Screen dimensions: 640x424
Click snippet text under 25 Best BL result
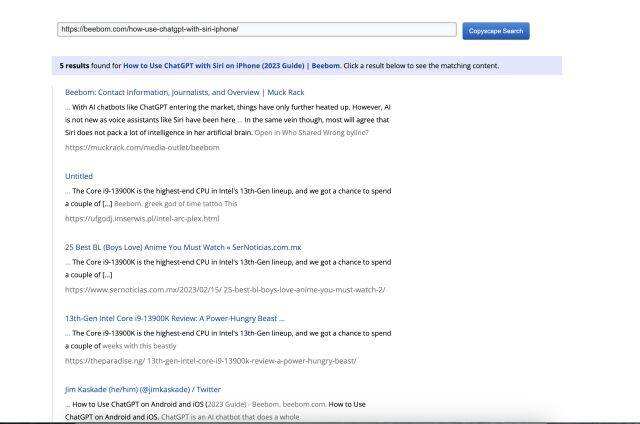click(x=228, y=267)
